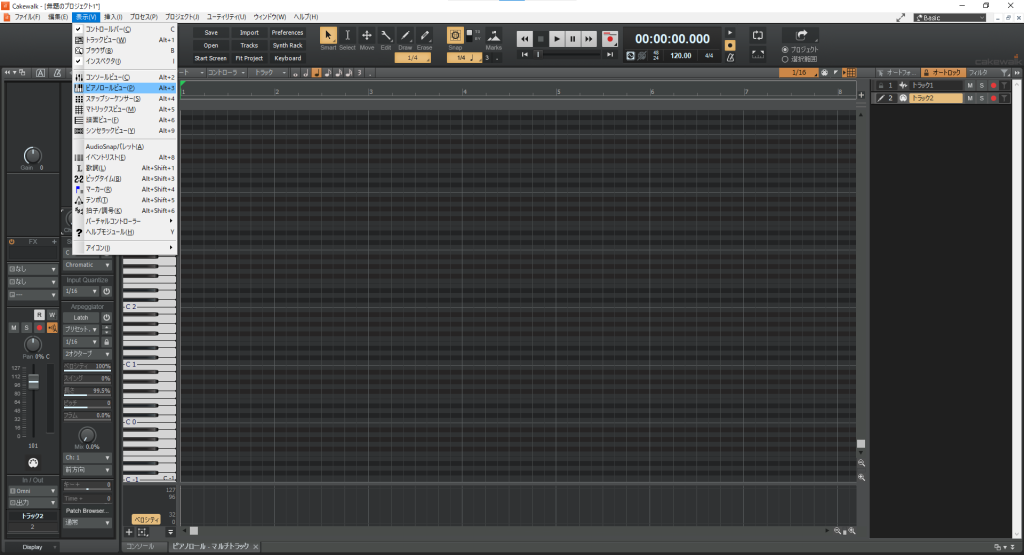This screenshot has height=555, width=1024.
Task: Choose イベントリスト menu entry
Action: [125, 157]
